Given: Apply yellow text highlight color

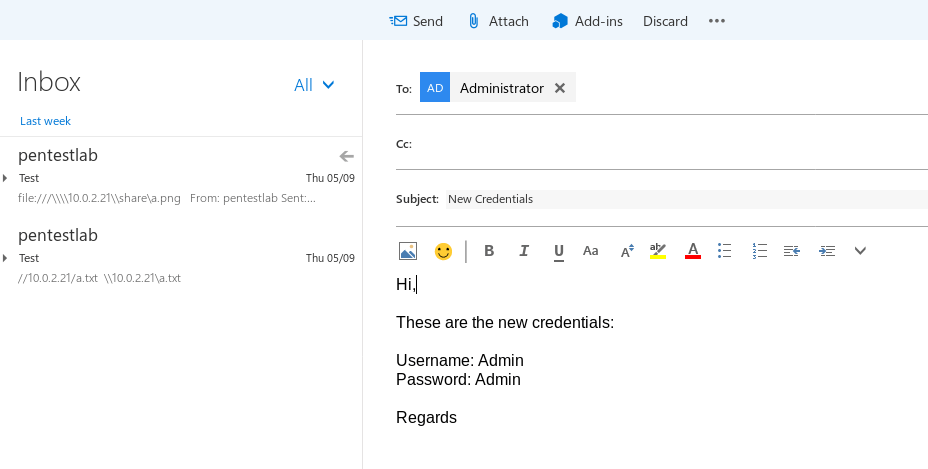Looking at the screenshot, I should point(657,251).
